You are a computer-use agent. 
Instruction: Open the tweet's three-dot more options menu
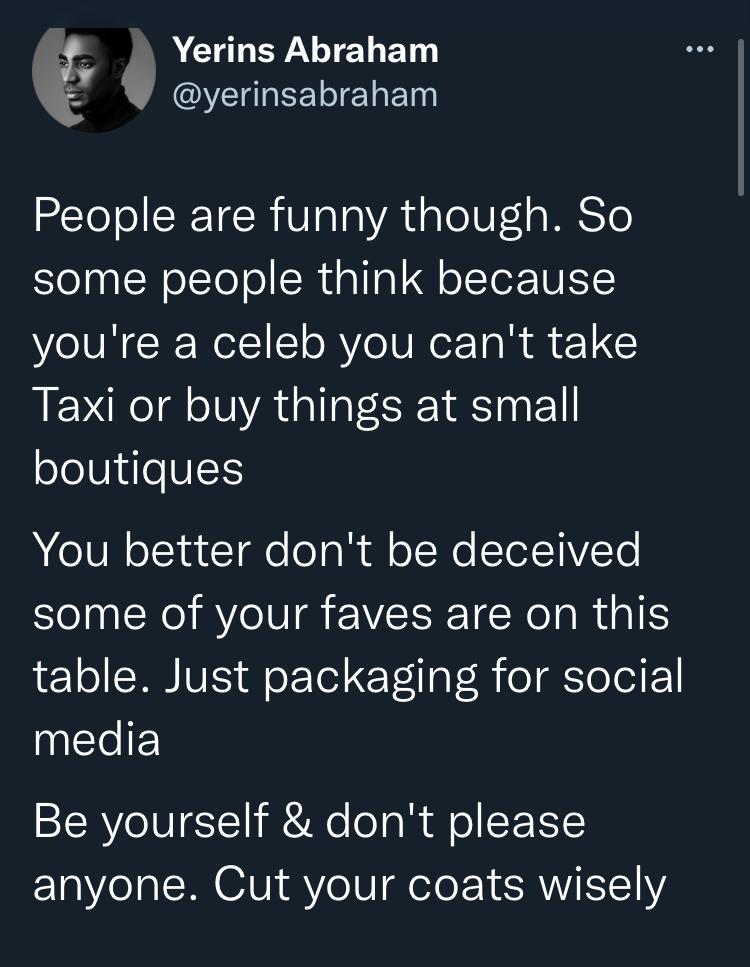[699, 48]
